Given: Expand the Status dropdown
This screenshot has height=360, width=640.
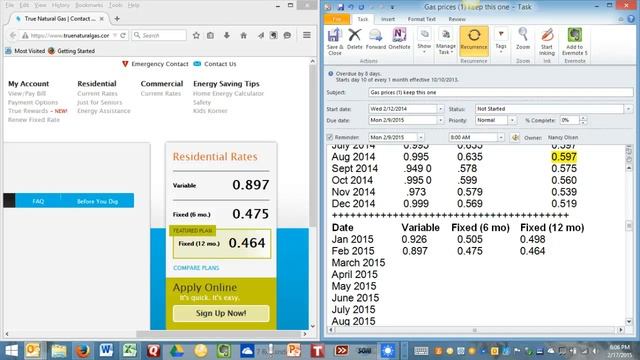Looking at the screenshot, I should click(628, 109).
